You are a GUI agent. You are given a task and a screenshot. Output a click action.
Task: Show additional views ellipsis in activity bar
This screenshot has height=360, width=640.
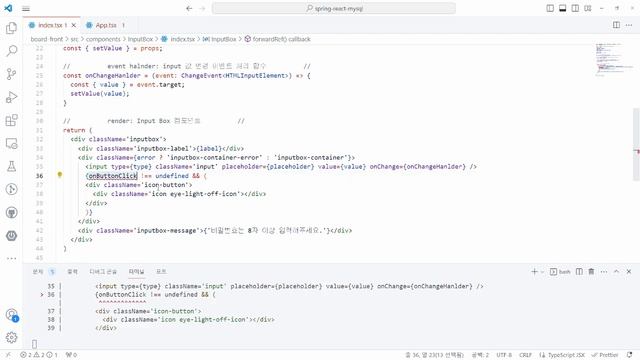coord(11,258)
